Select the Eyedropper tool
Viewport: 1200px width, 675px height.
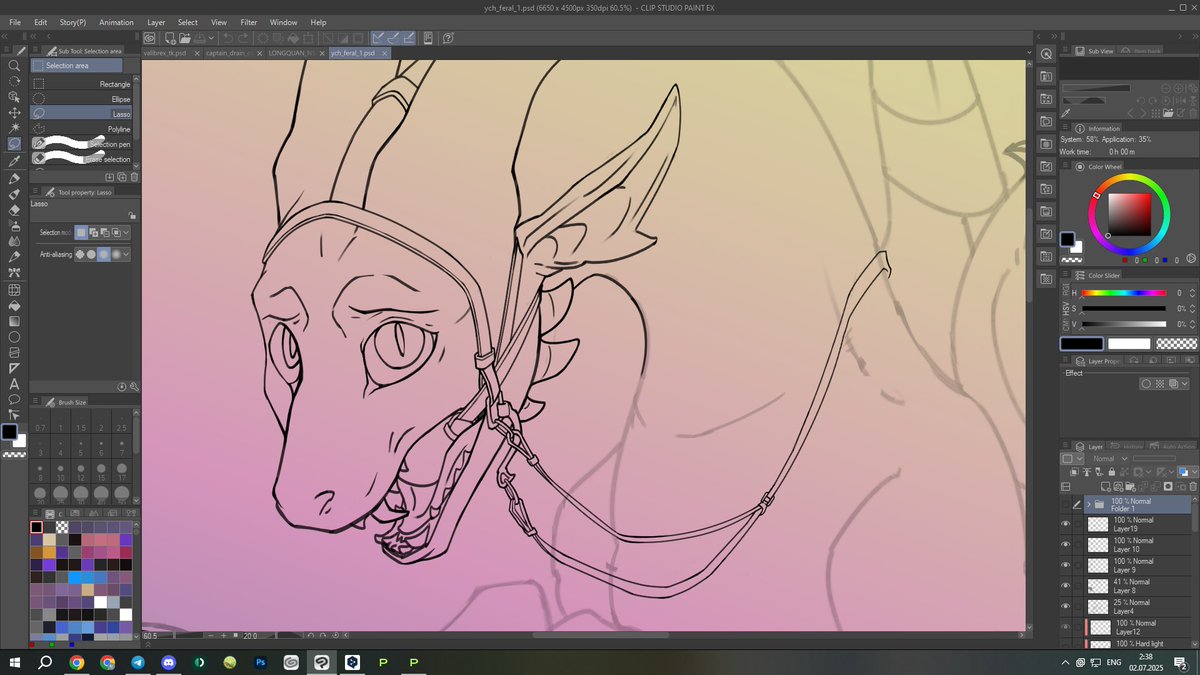tap(14, 161)
